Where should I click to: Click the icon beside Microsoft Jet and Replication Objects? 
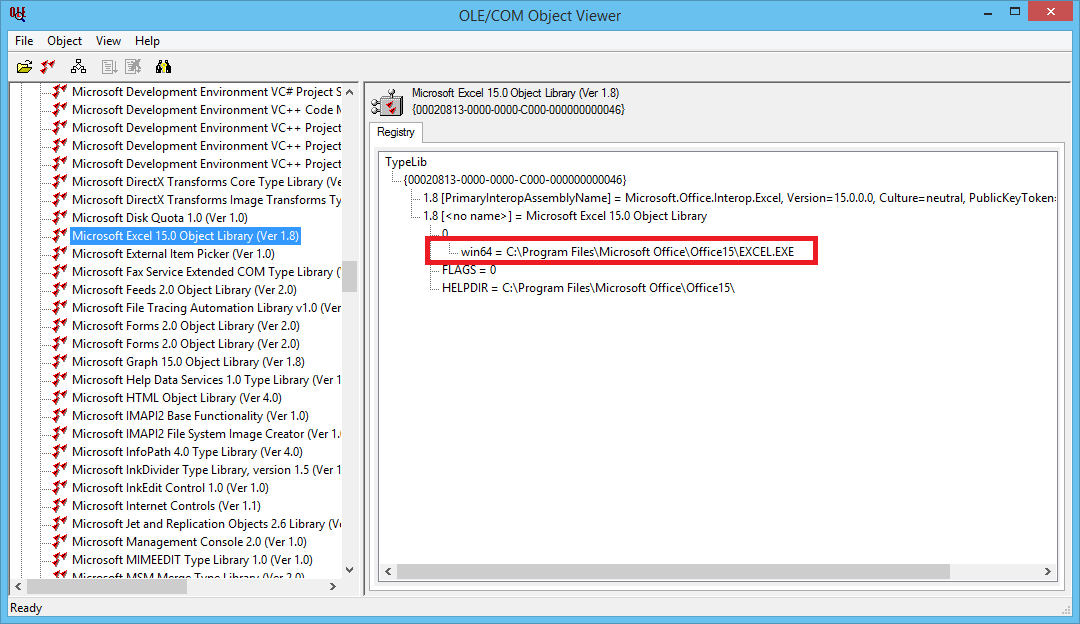60,523
